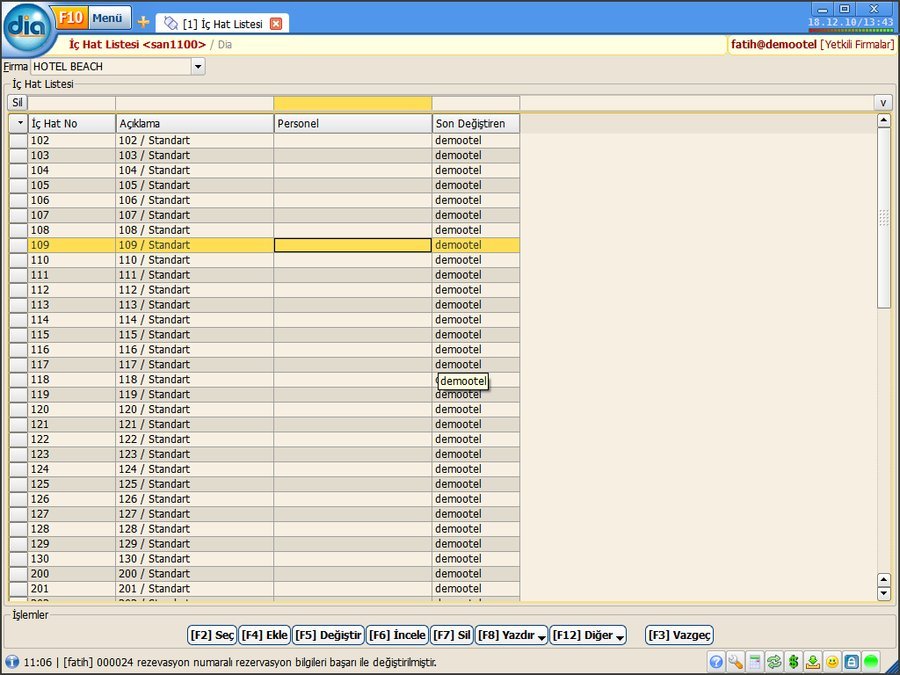Select the '124 / Standart' cell
Screen dimensions: 900x675
click(x=195, y=469)
